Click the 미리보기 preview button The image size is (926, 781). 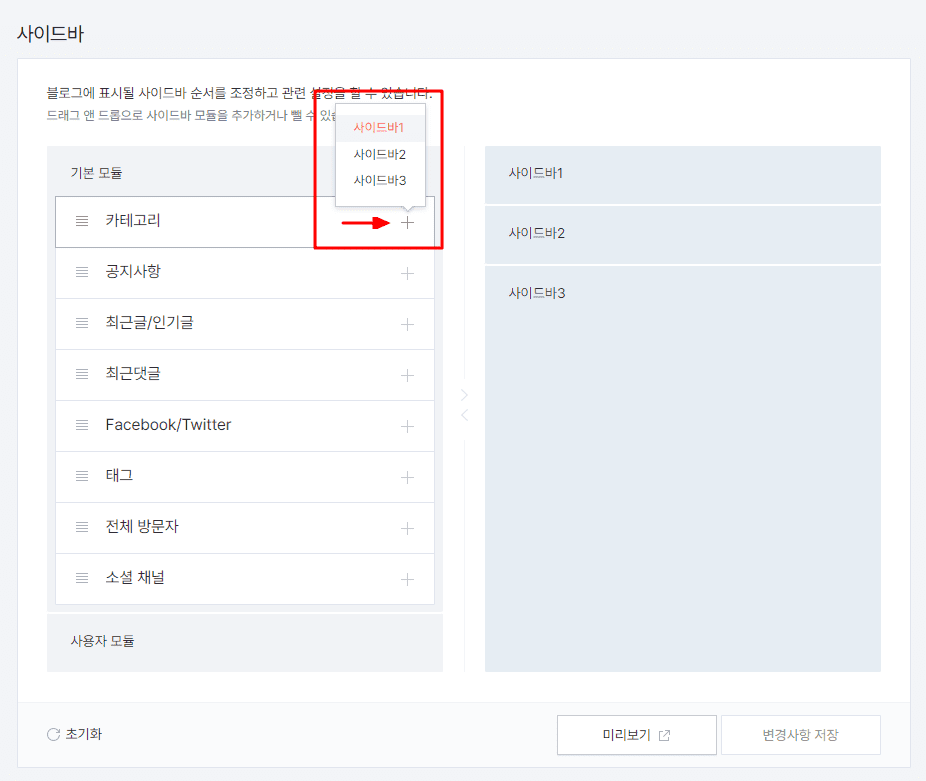coord(636,734)
